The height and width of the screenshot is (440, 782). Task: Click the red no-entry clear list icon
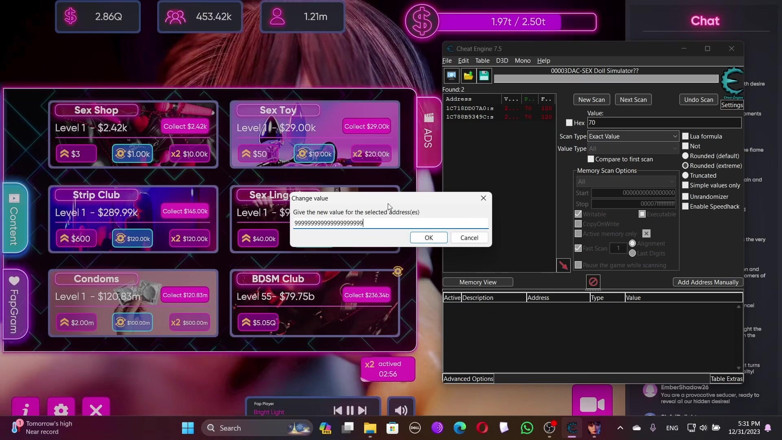[x=592, y=282]
